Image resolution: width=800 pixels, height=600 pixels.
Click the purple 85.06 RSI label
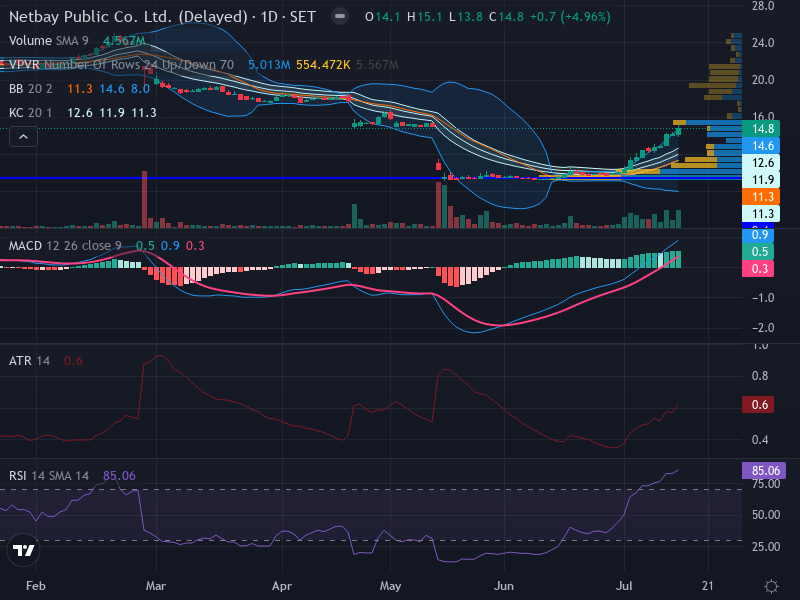(764, 470)
